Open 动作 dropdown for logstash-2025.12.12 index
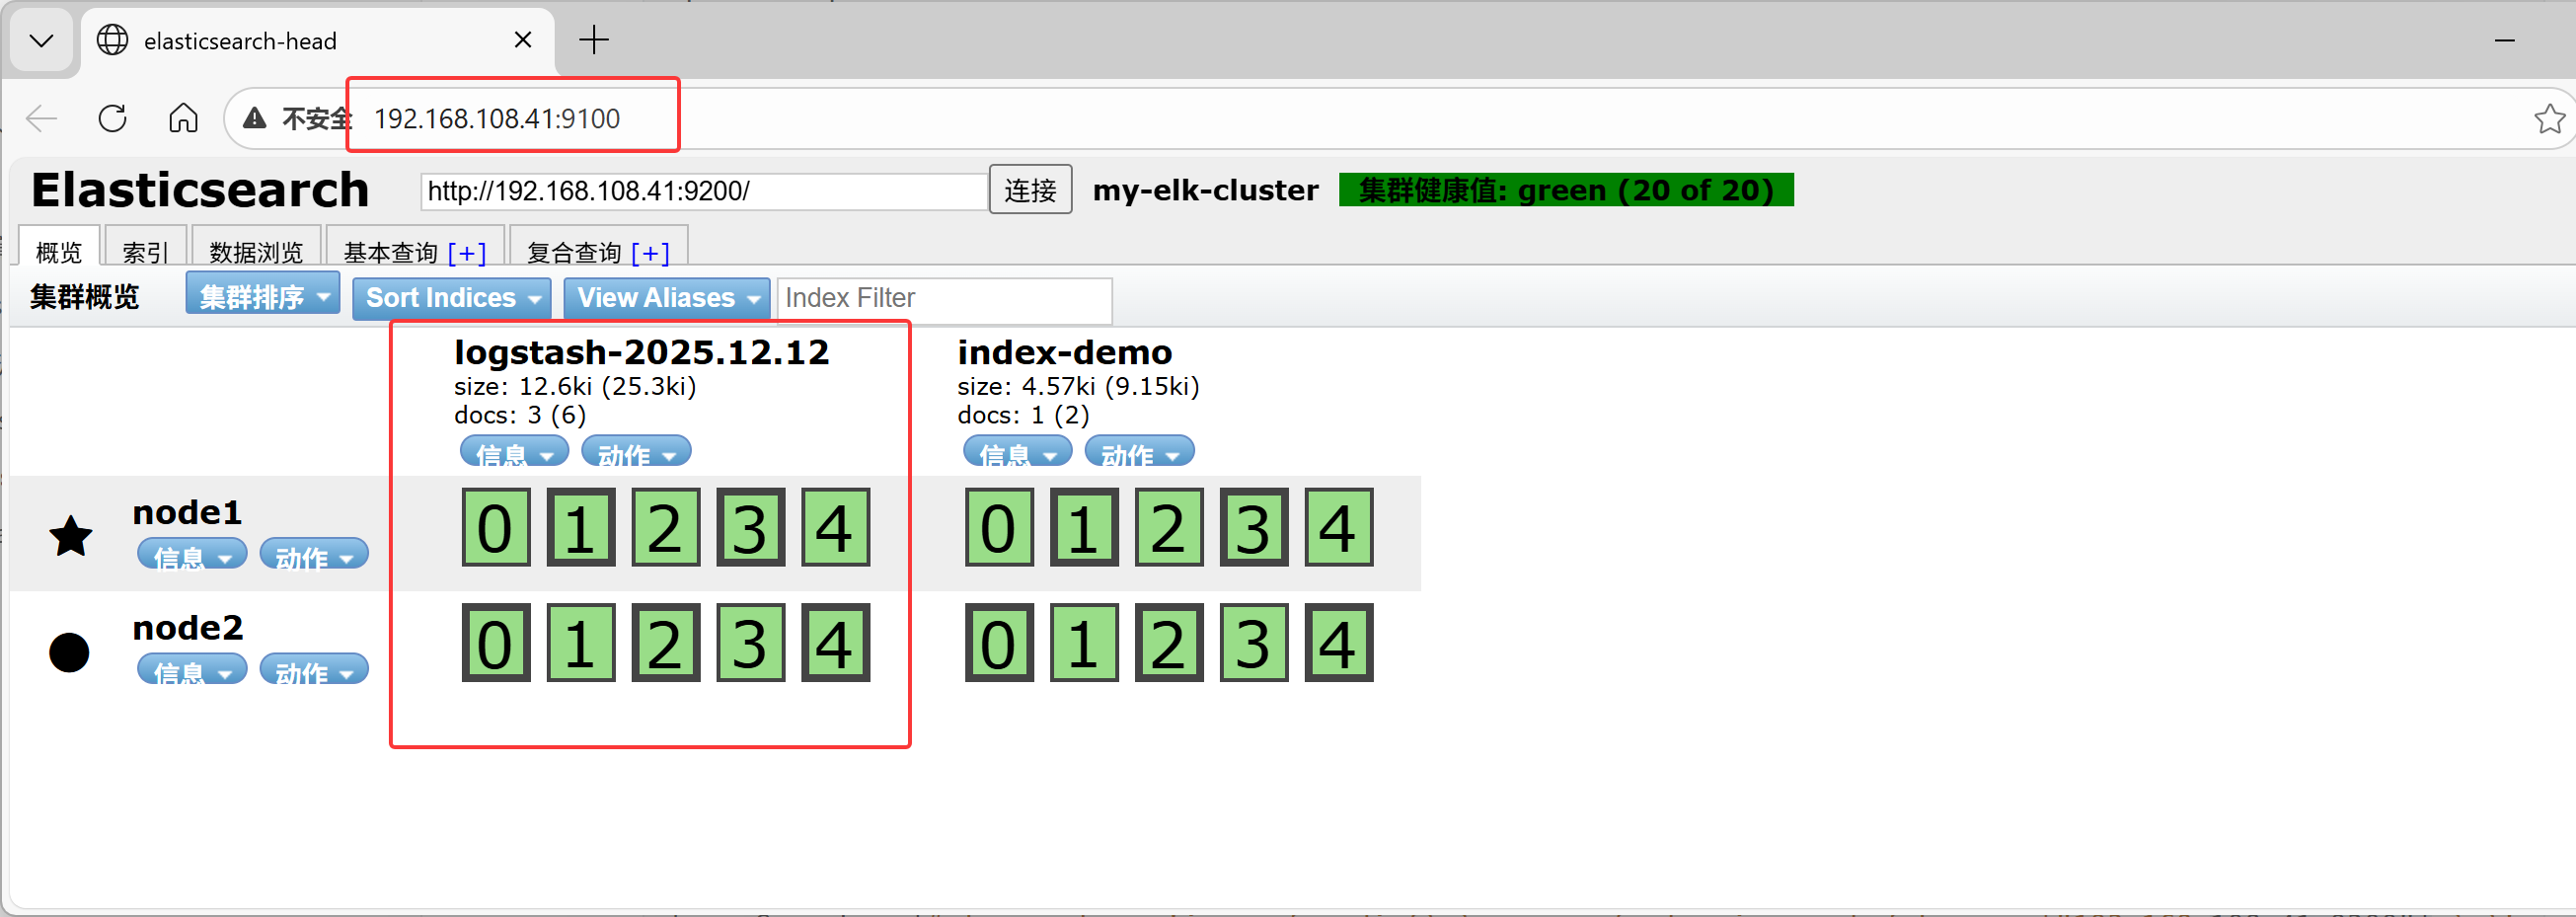This screenshot has height=917, width=2576. tap(636, 452)
